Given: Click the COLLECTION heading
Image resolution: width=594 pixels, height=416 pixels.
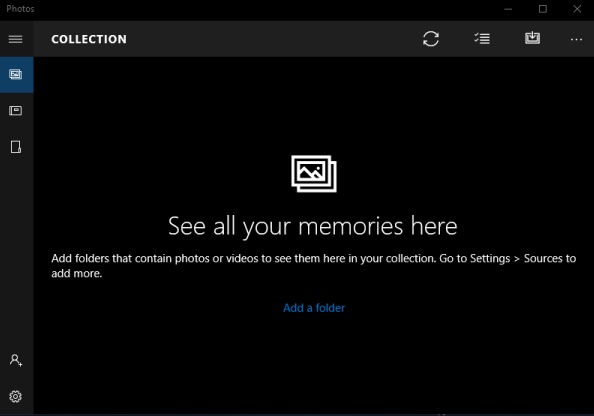Looking at the screenshot, I should pyautogui.click(x=89, y=39).
